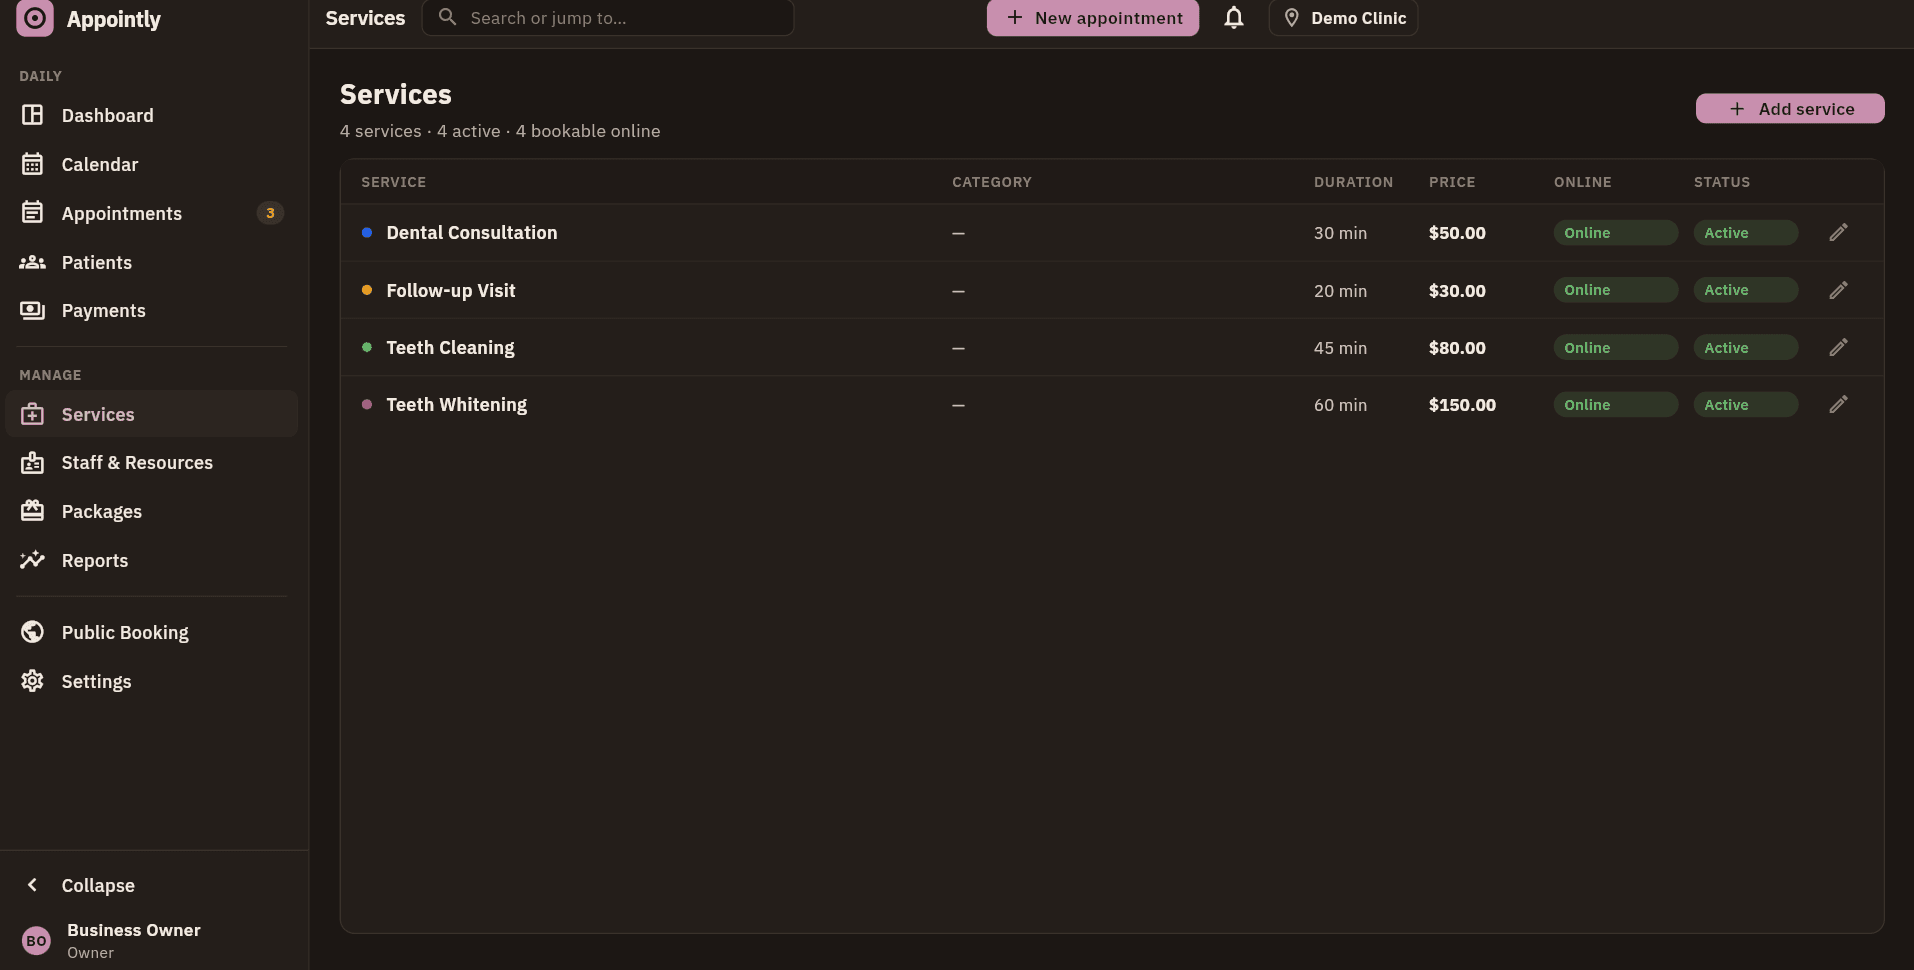Screen dimensions: 1914x970
Task: Focus the Search or jump to field
Action: coord(608,18)
